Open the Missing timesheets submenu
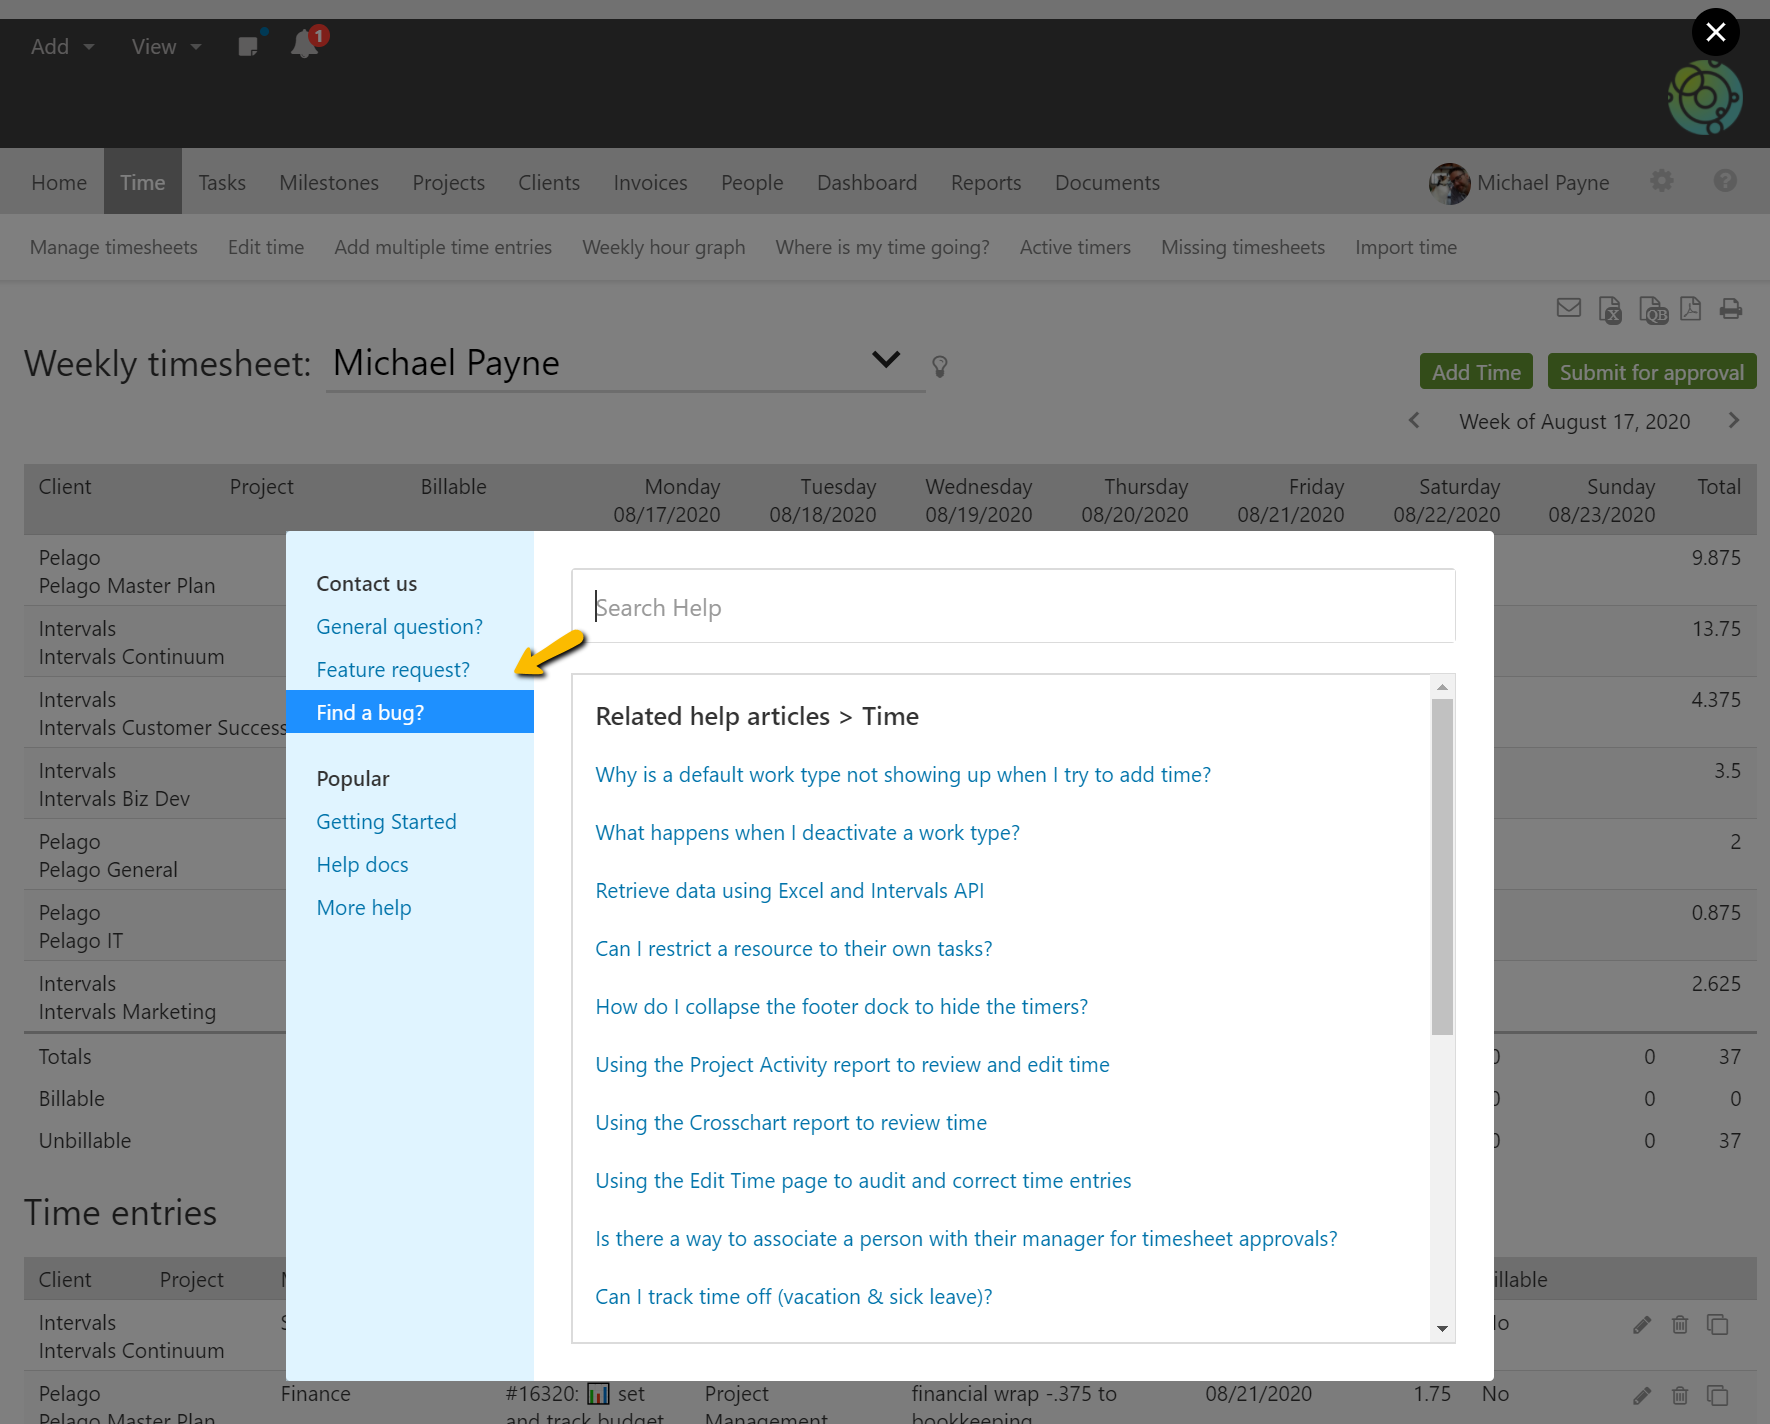 pos(1242,247)
